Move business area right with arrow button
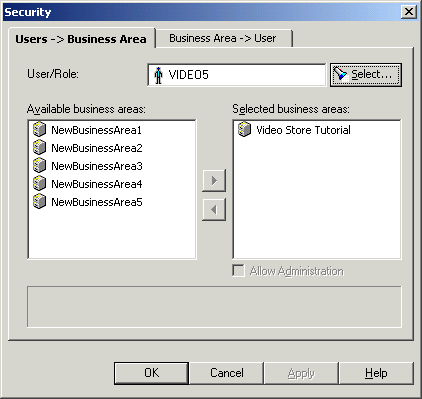The image size is (422, 399). pos(214,181)
